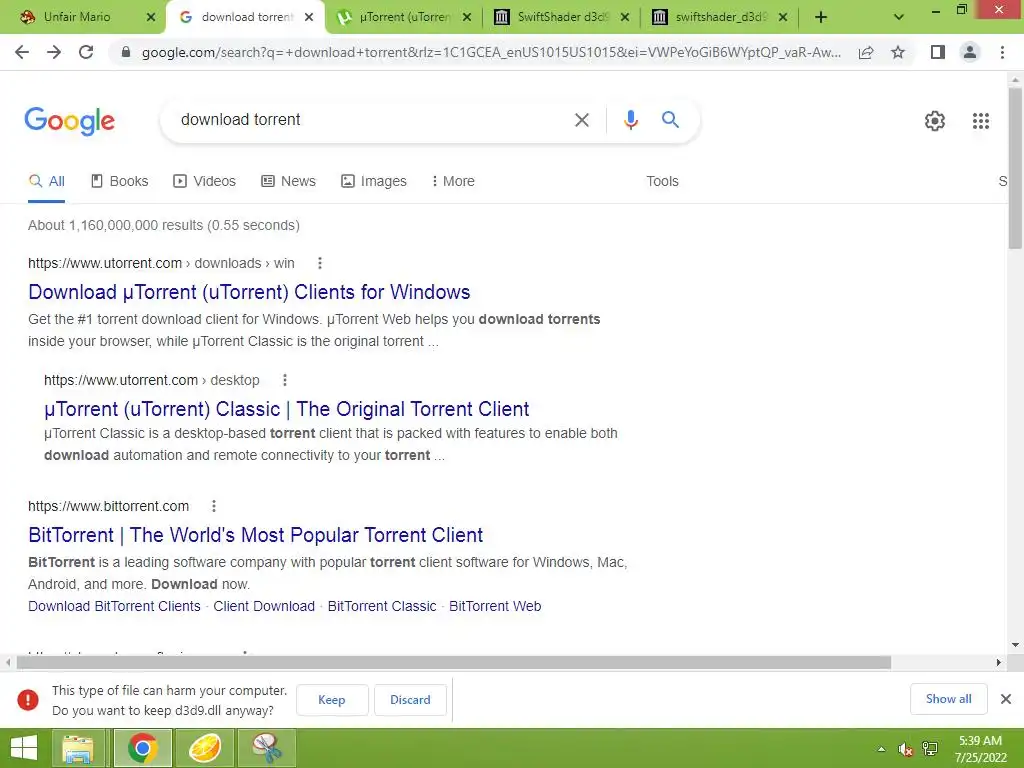Open a new browser tab
Viewport: 1024px width, 768px height.
tap(821, 17)
